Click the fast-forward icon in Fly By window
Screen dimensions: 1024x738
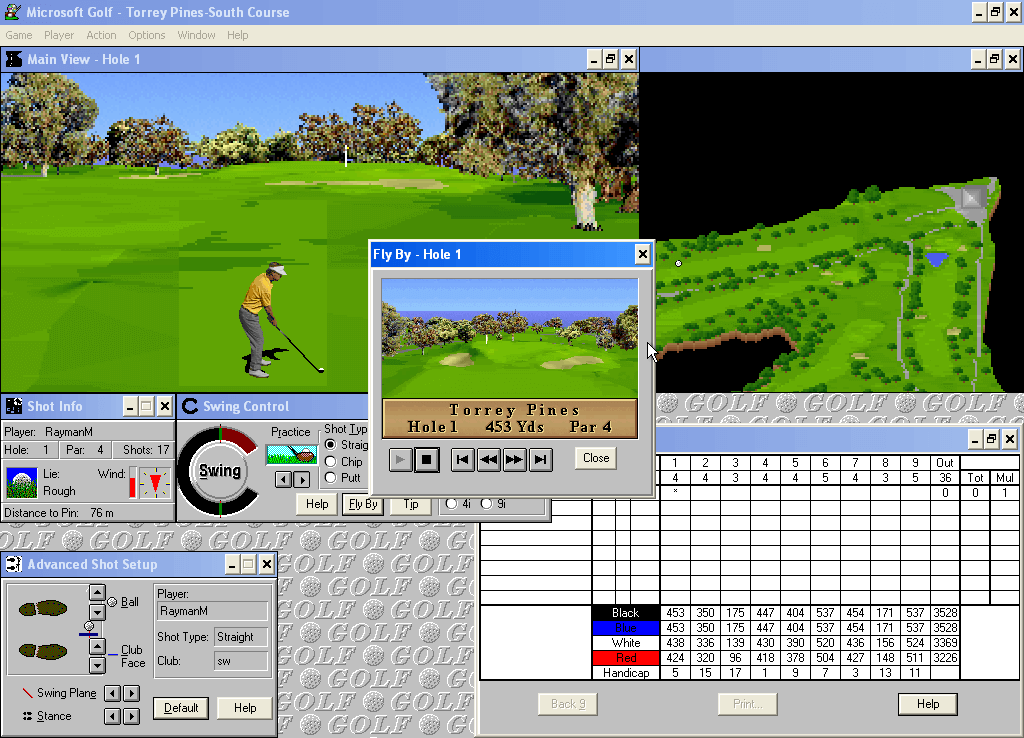pos(515,458)
